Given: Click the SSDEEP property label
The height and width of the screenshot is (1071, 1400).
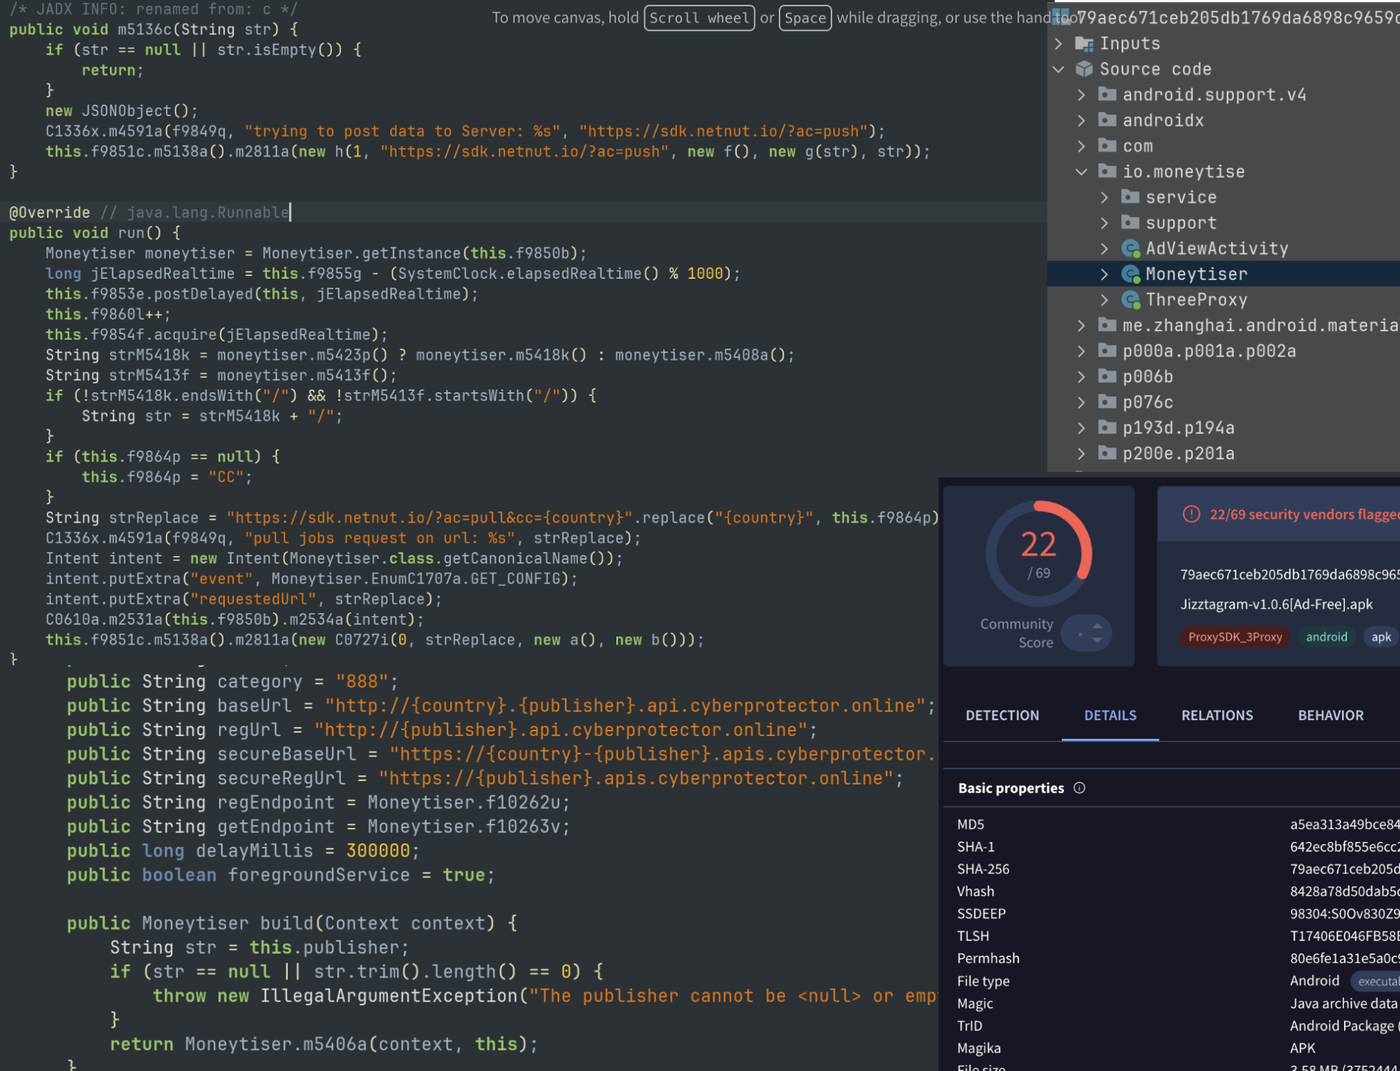Looking at the screenshot, I should (x=981, y=914).
